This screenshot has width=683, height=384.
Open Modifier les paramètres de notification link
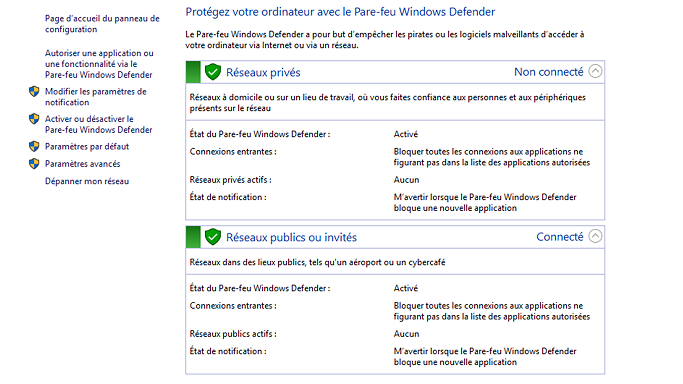(96, 97)
